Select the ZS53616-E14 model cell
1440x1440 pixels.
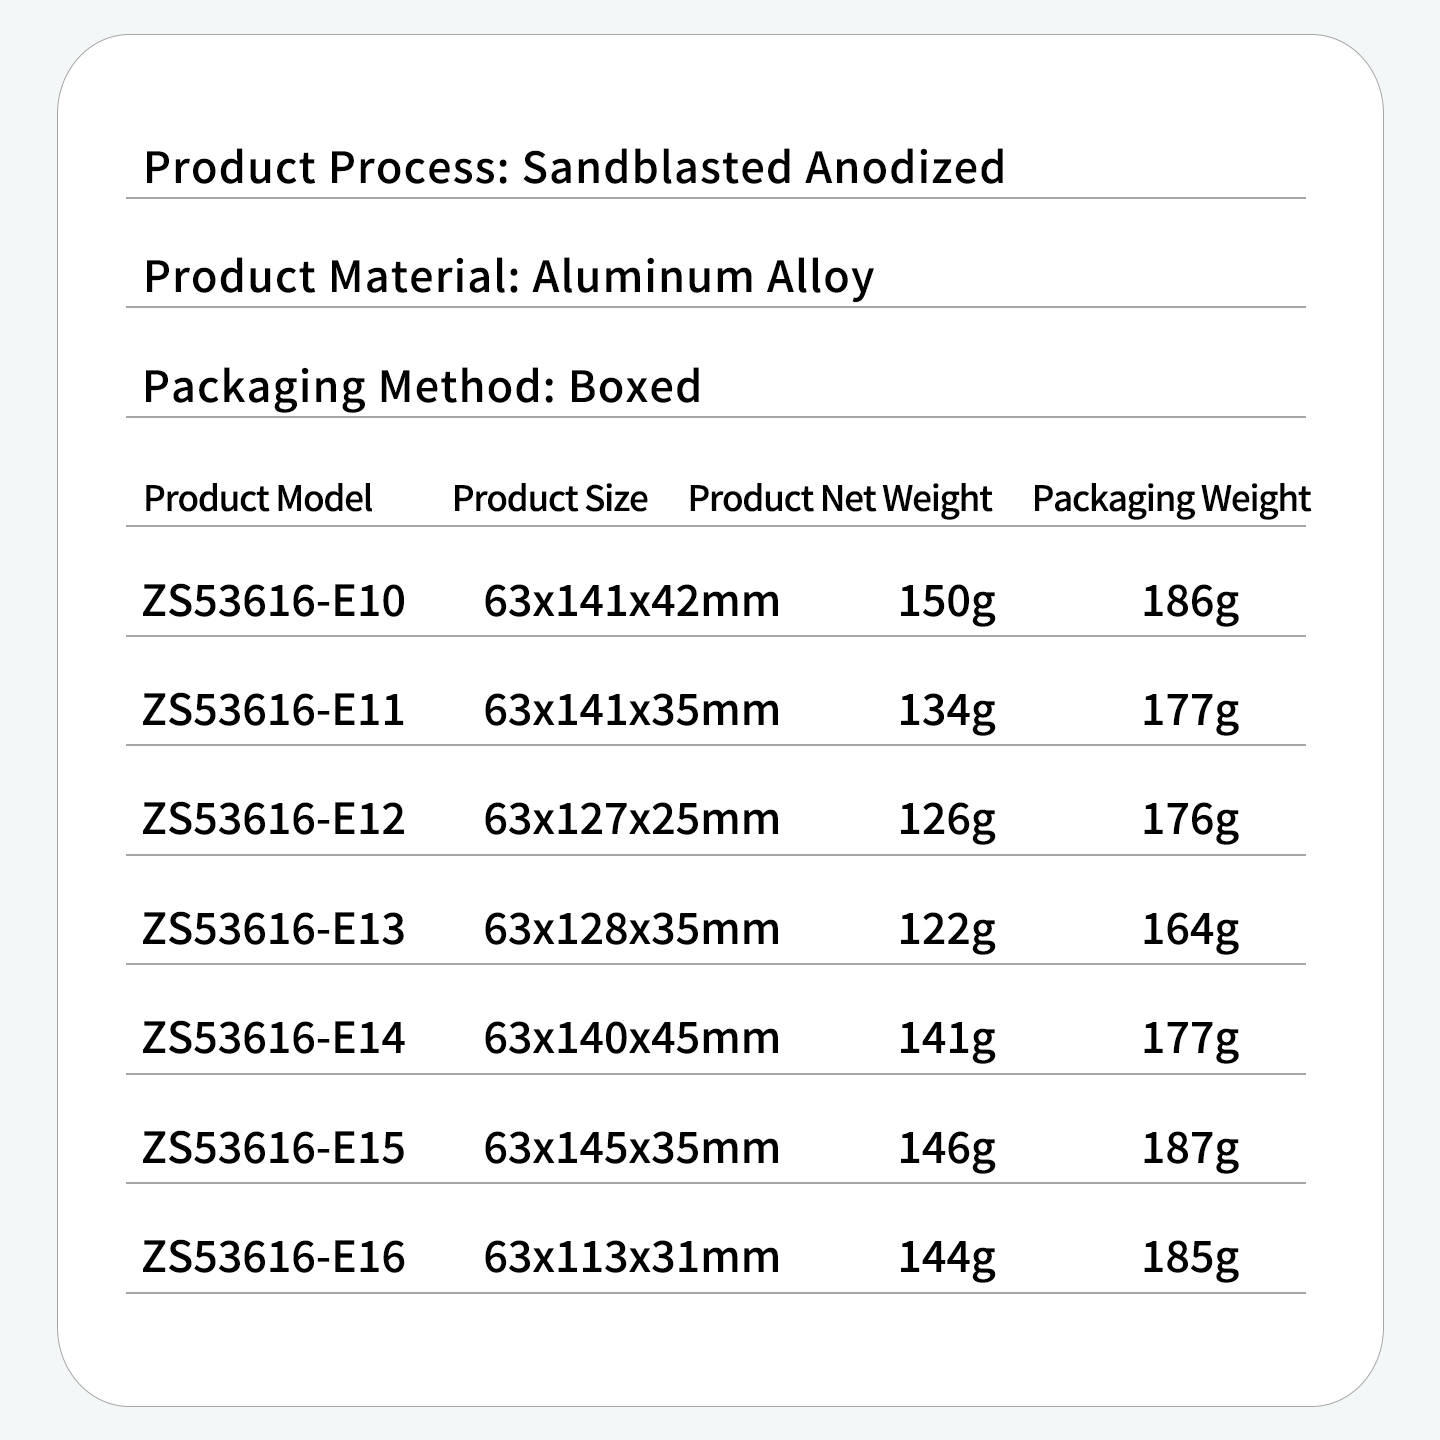(274, 1038)
